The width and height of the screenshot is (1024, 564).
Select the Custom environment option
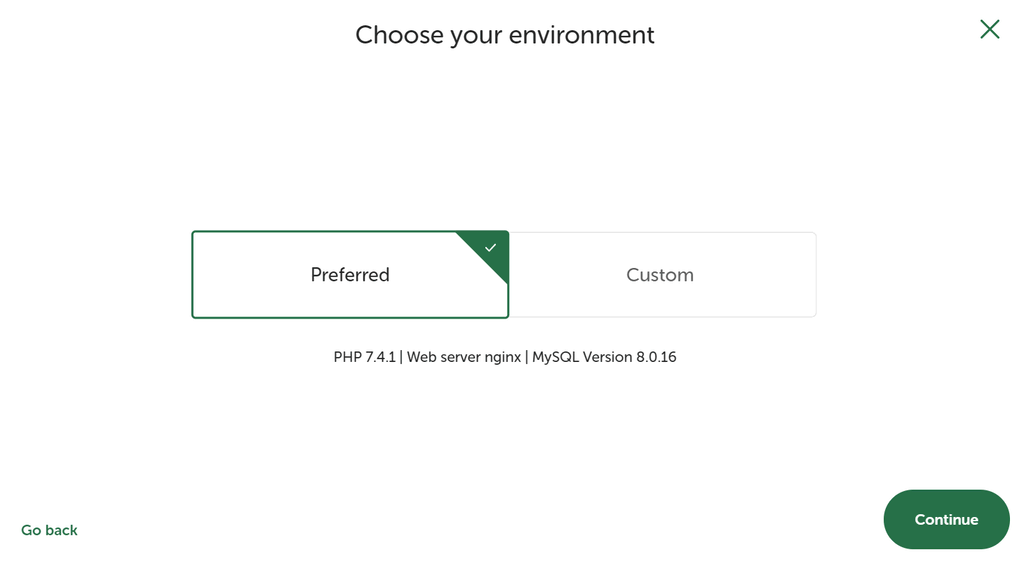pos(662,275)
